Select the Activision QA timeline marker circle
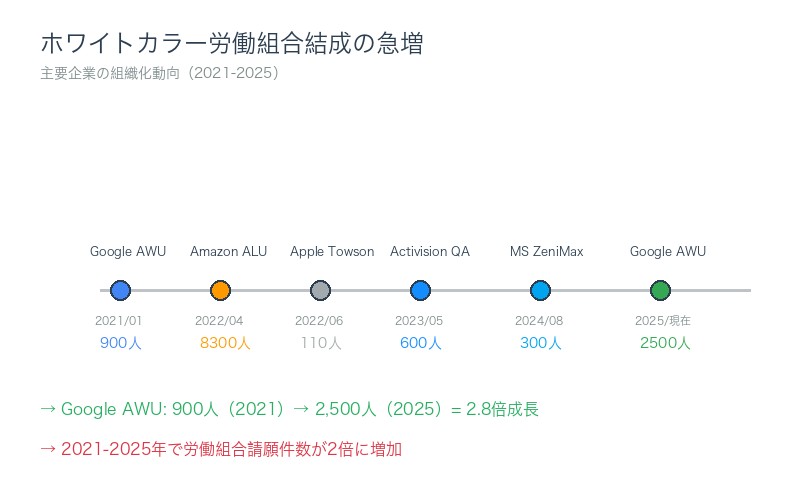Viewport: 800px width, 500px height. [x=420, y=291]
